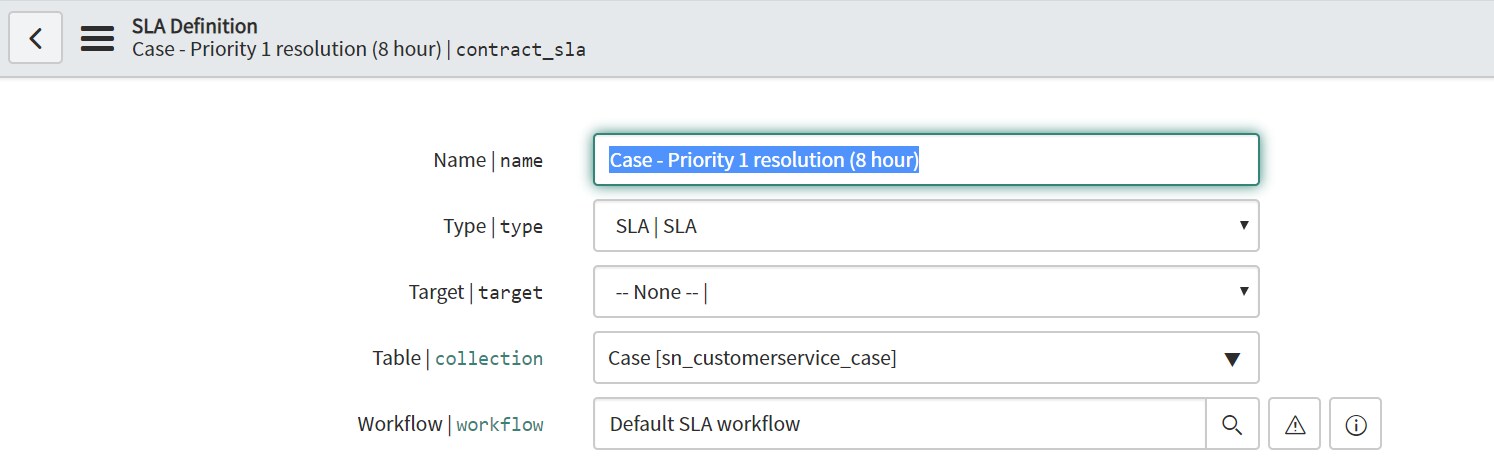1494x471 pixels.
Task: Open the hamburger form context menu
Action: [x=97, y=38]
